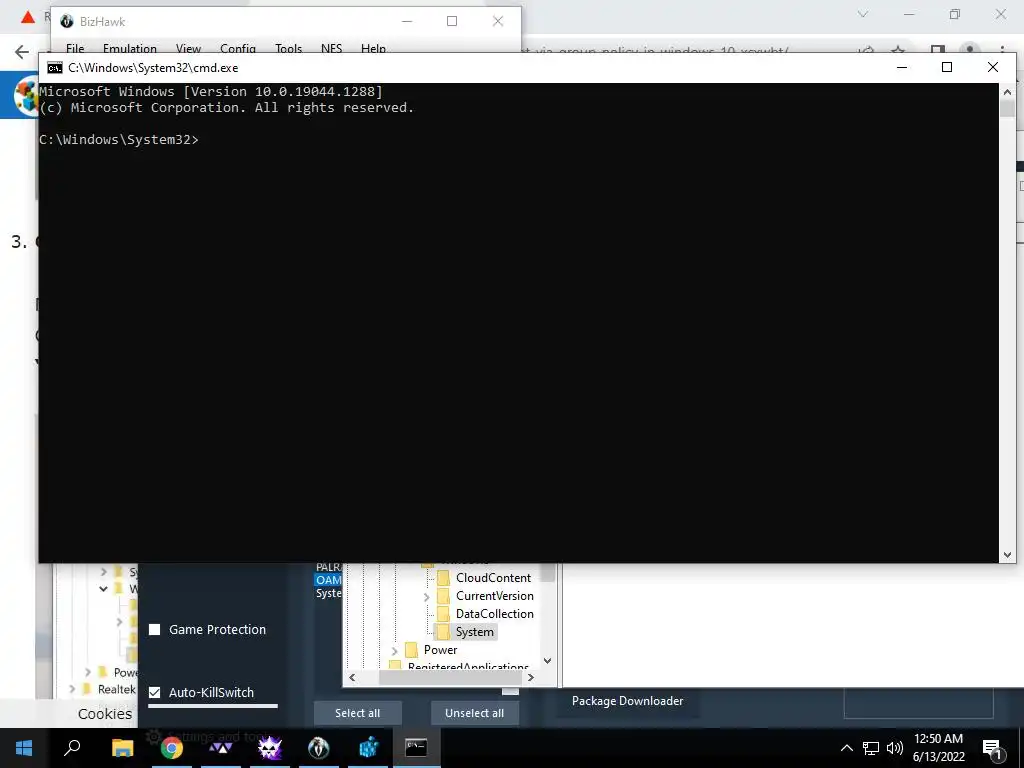
Task: Select the DataCollection folder
Action: (494, 614)
